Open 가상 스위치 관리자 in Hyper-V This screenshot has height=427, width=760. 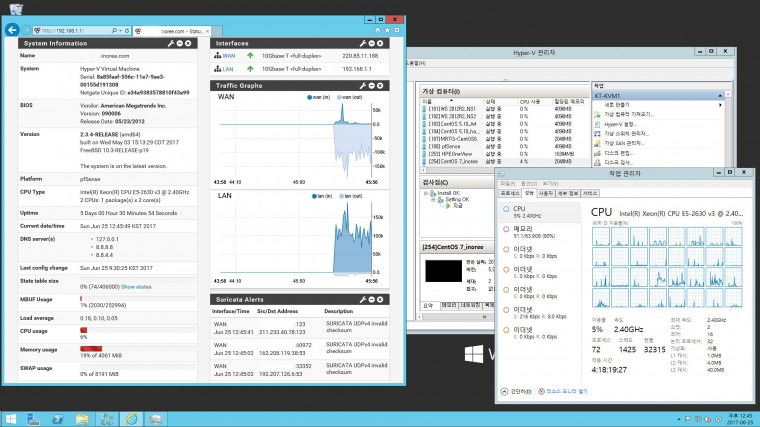click(x=625, y=133)
